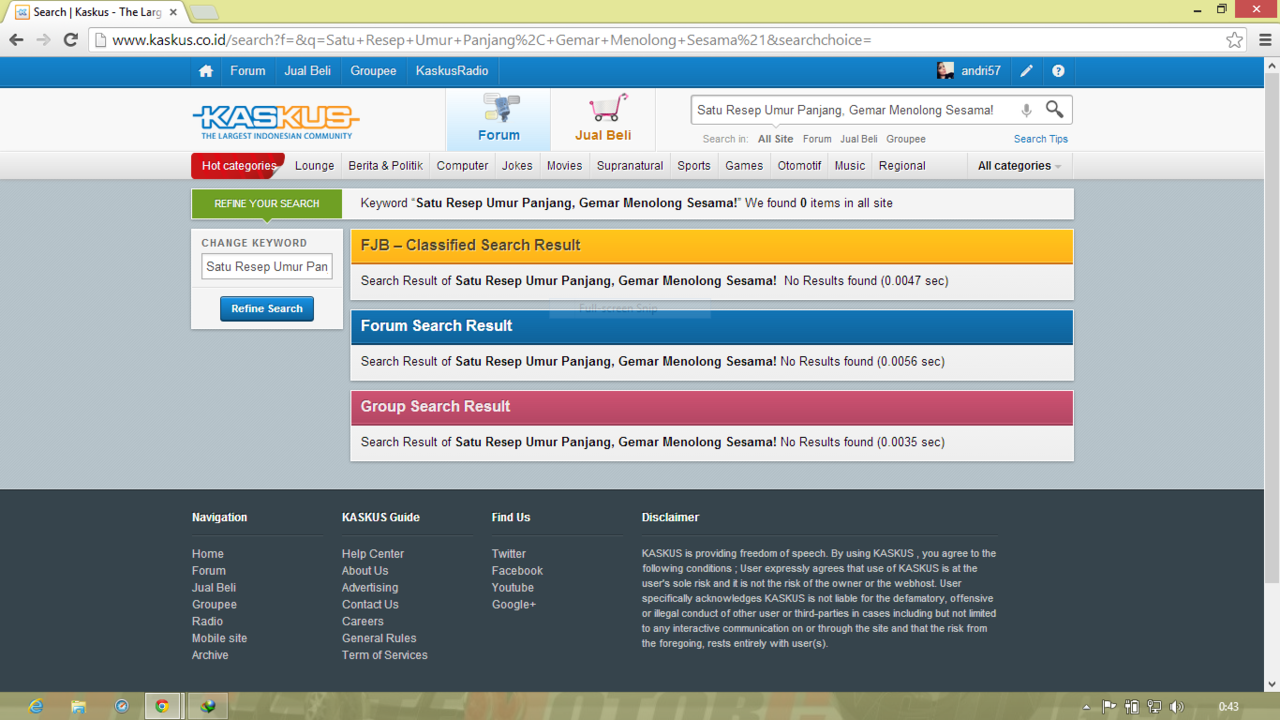Open Term of Services footer link
This screenshot has width=1280, height=720.
[x=385, y=655]
